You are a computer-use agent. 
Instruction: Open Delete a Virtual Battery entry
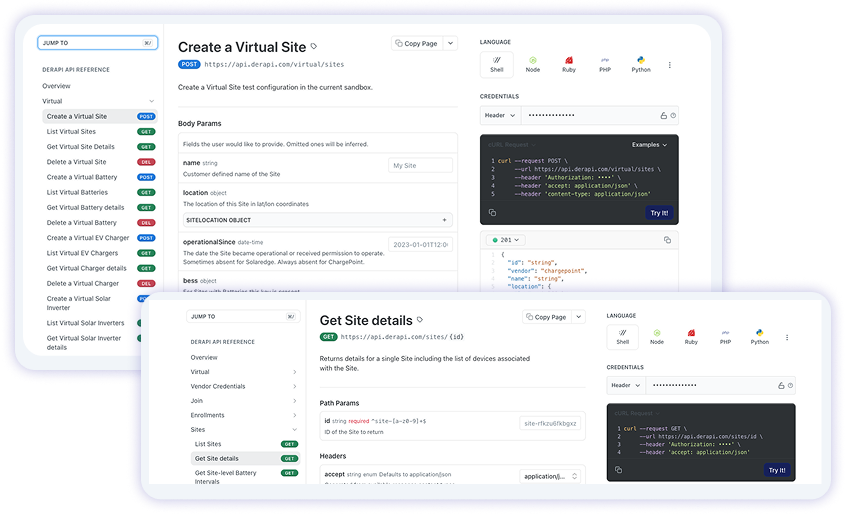coord(100,223)
